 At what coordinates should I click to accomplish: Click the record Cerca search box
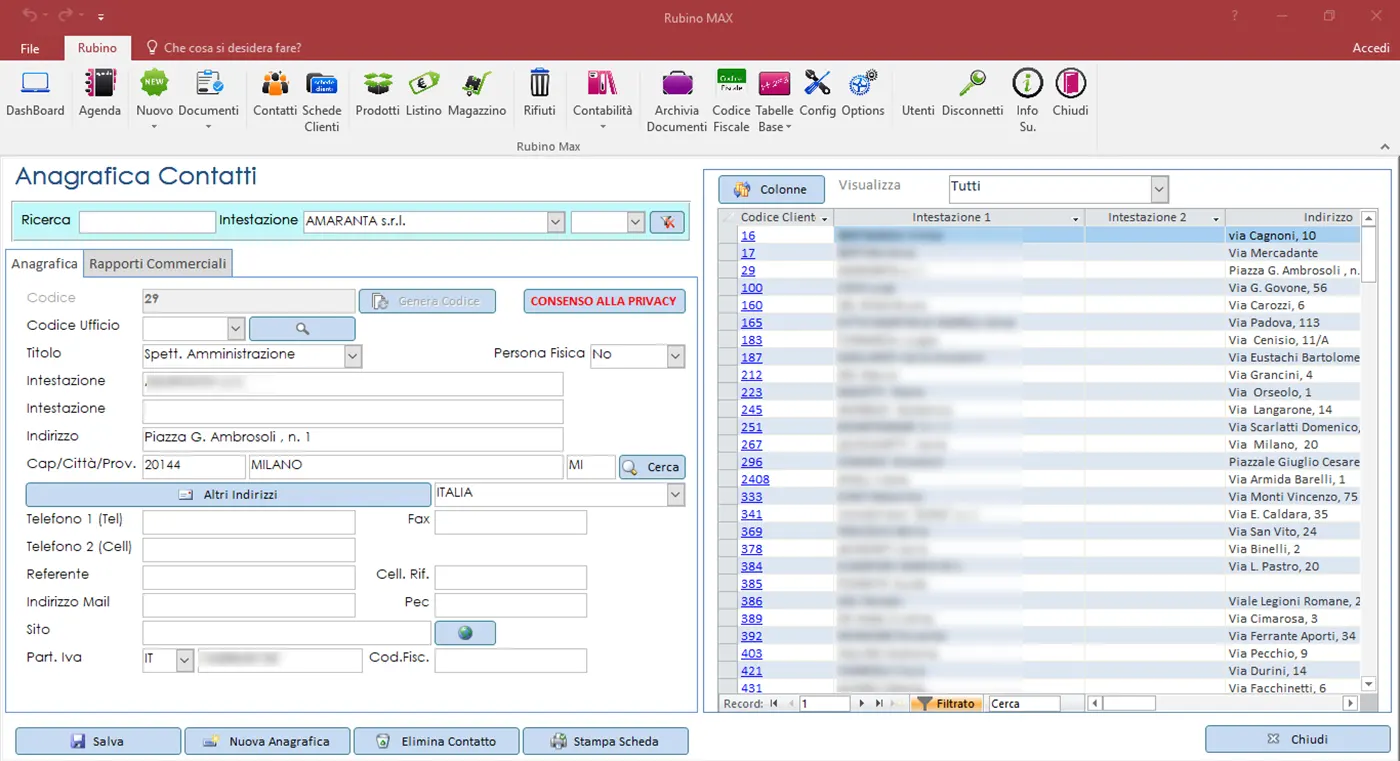coord(1023,704)
